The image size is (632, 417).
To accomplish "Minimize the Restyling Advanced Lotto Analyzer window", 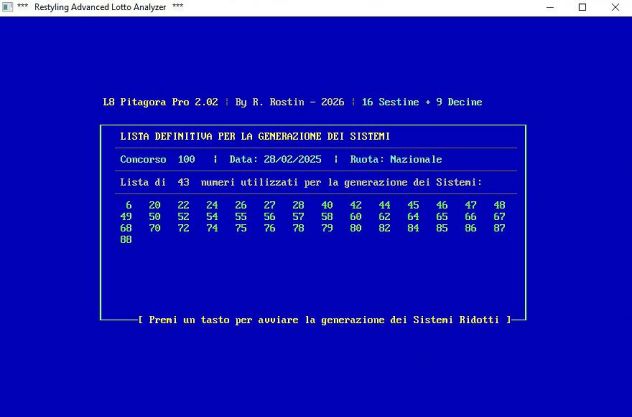I will point(550,7).
